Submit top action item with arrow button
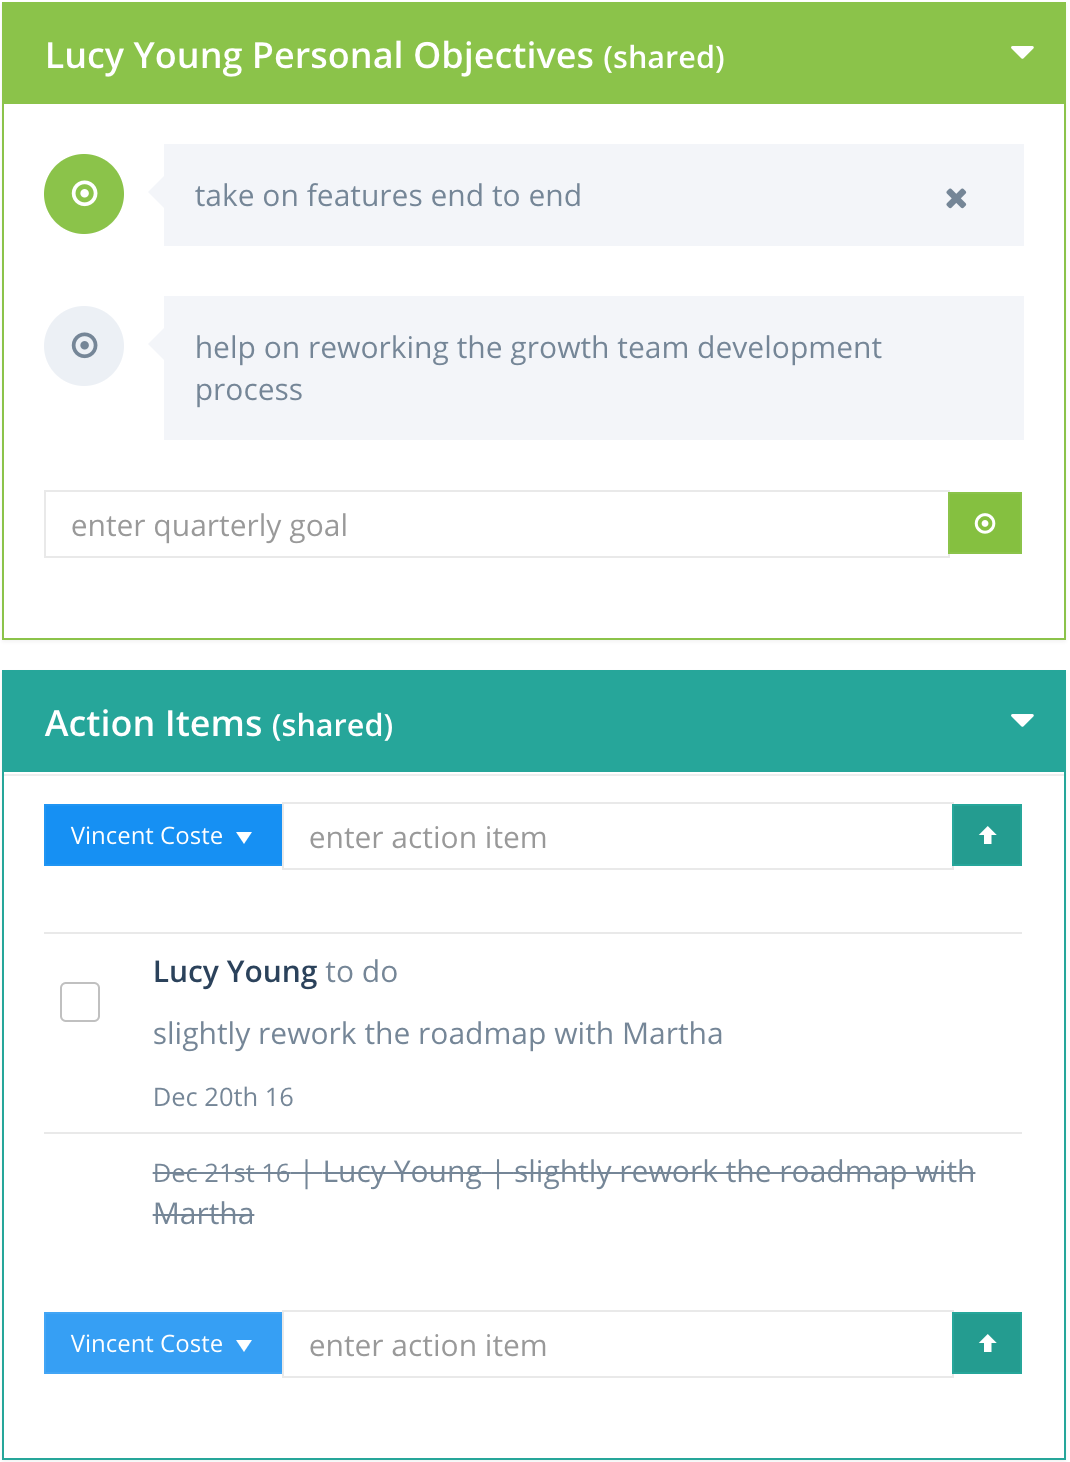The image size is (1070, 1462). 987,836
